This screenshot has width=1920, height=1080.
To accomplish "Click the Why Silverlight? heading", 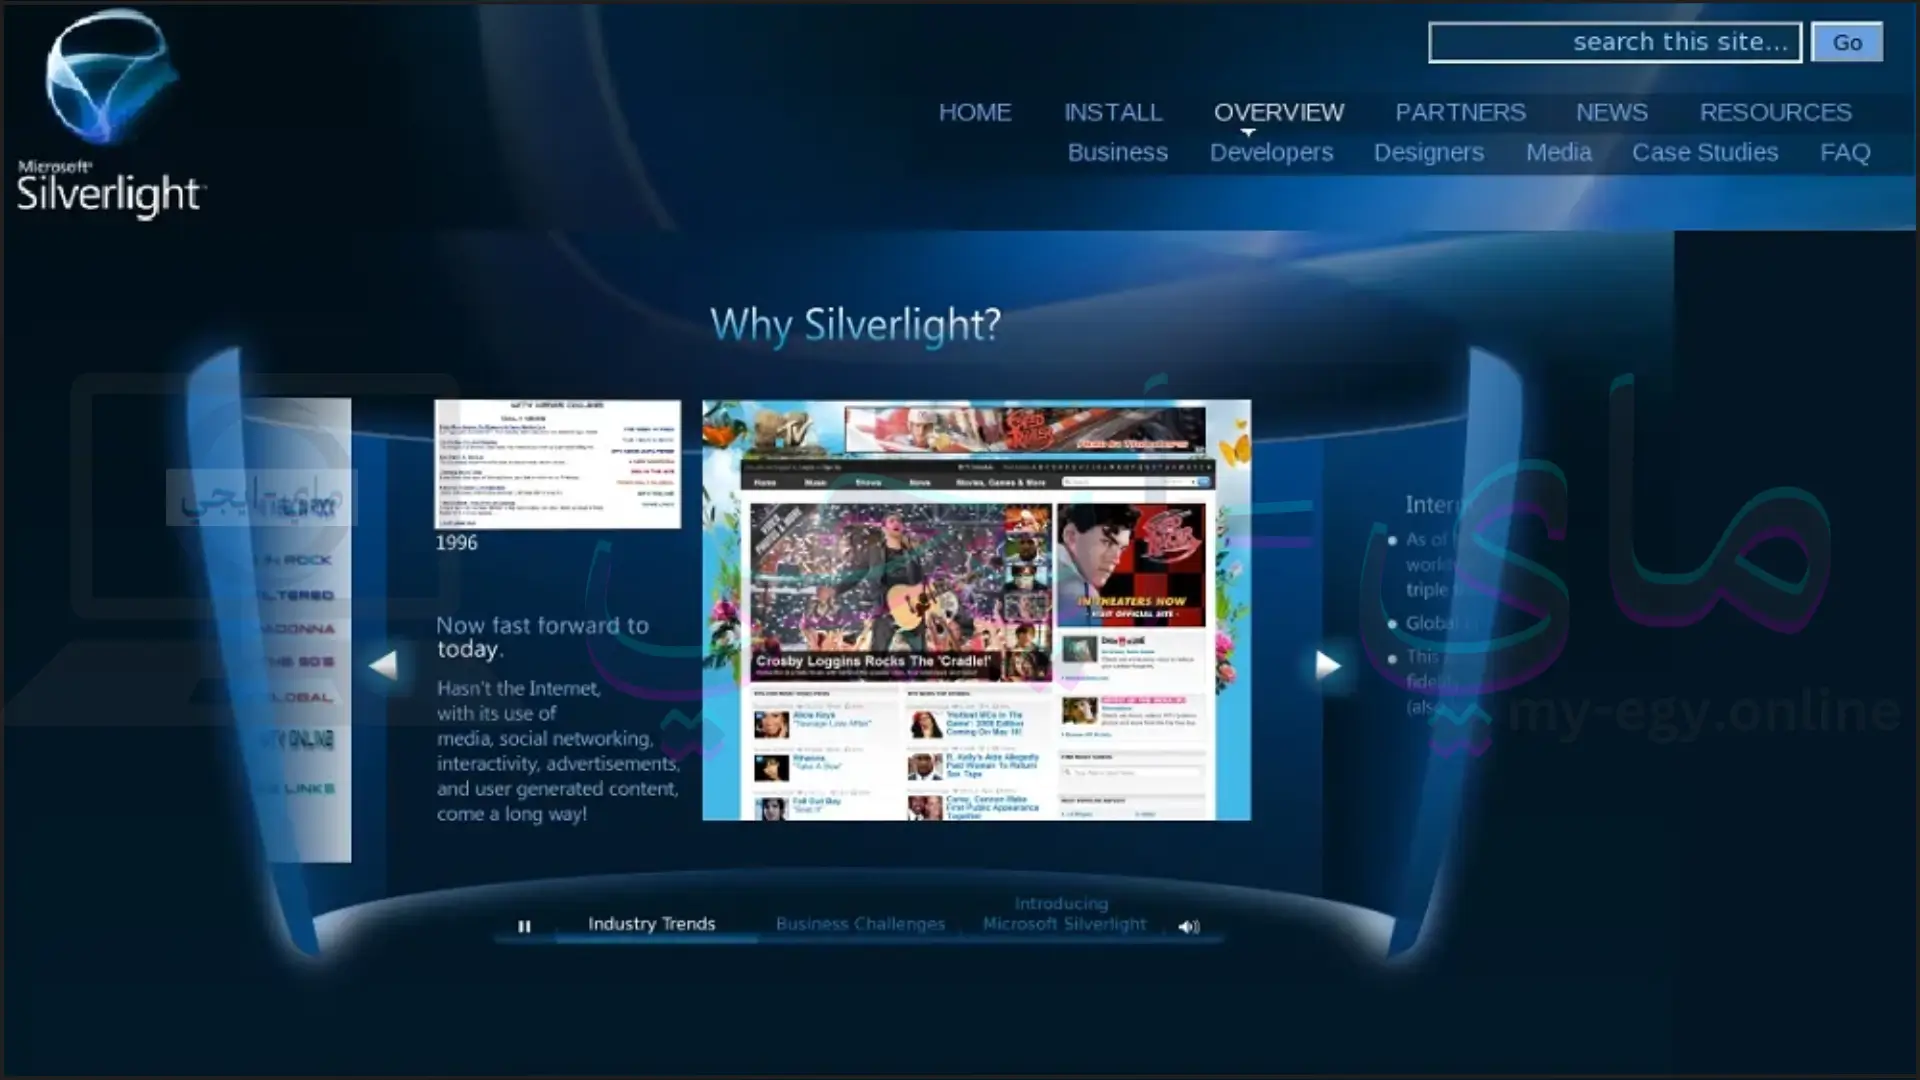I will tap(855, 325).
